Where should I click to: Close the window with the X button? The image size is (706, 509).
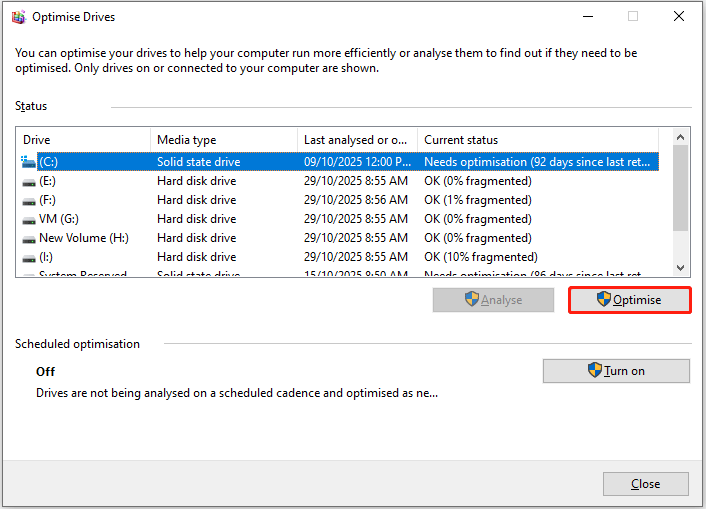[x=679, y=17]
